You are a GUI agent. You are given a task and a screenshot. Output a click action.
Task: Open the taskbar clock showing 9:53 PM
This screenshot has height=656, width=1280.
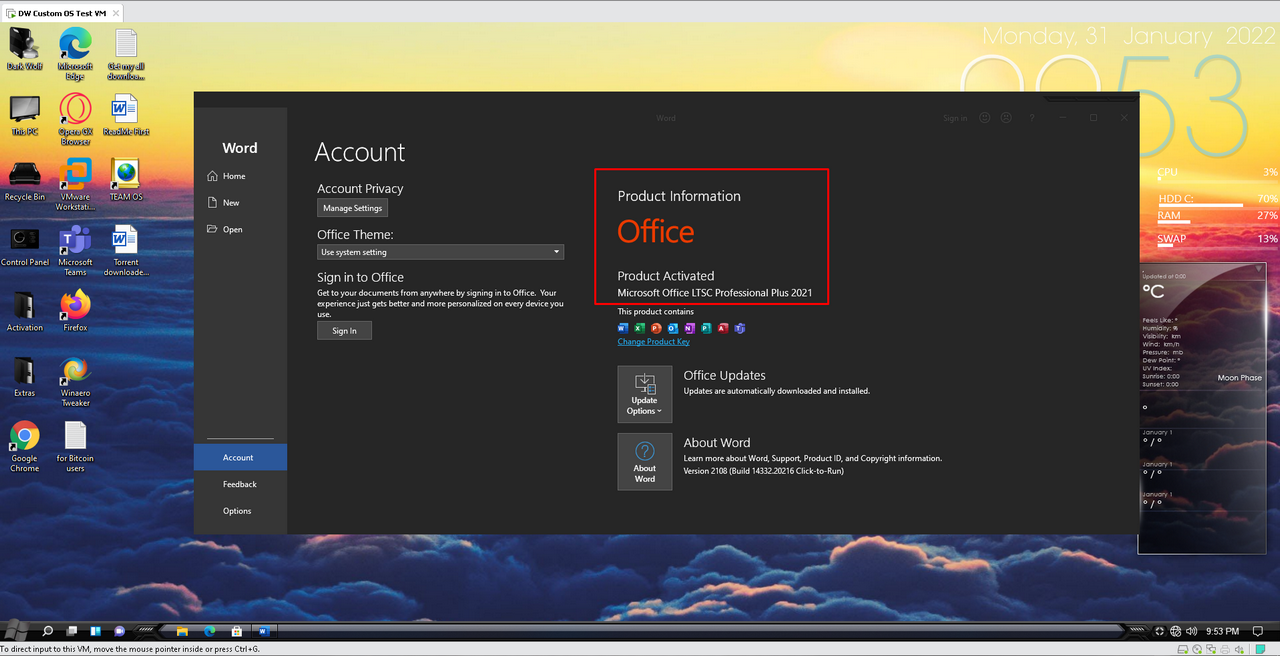(1222, 632)
